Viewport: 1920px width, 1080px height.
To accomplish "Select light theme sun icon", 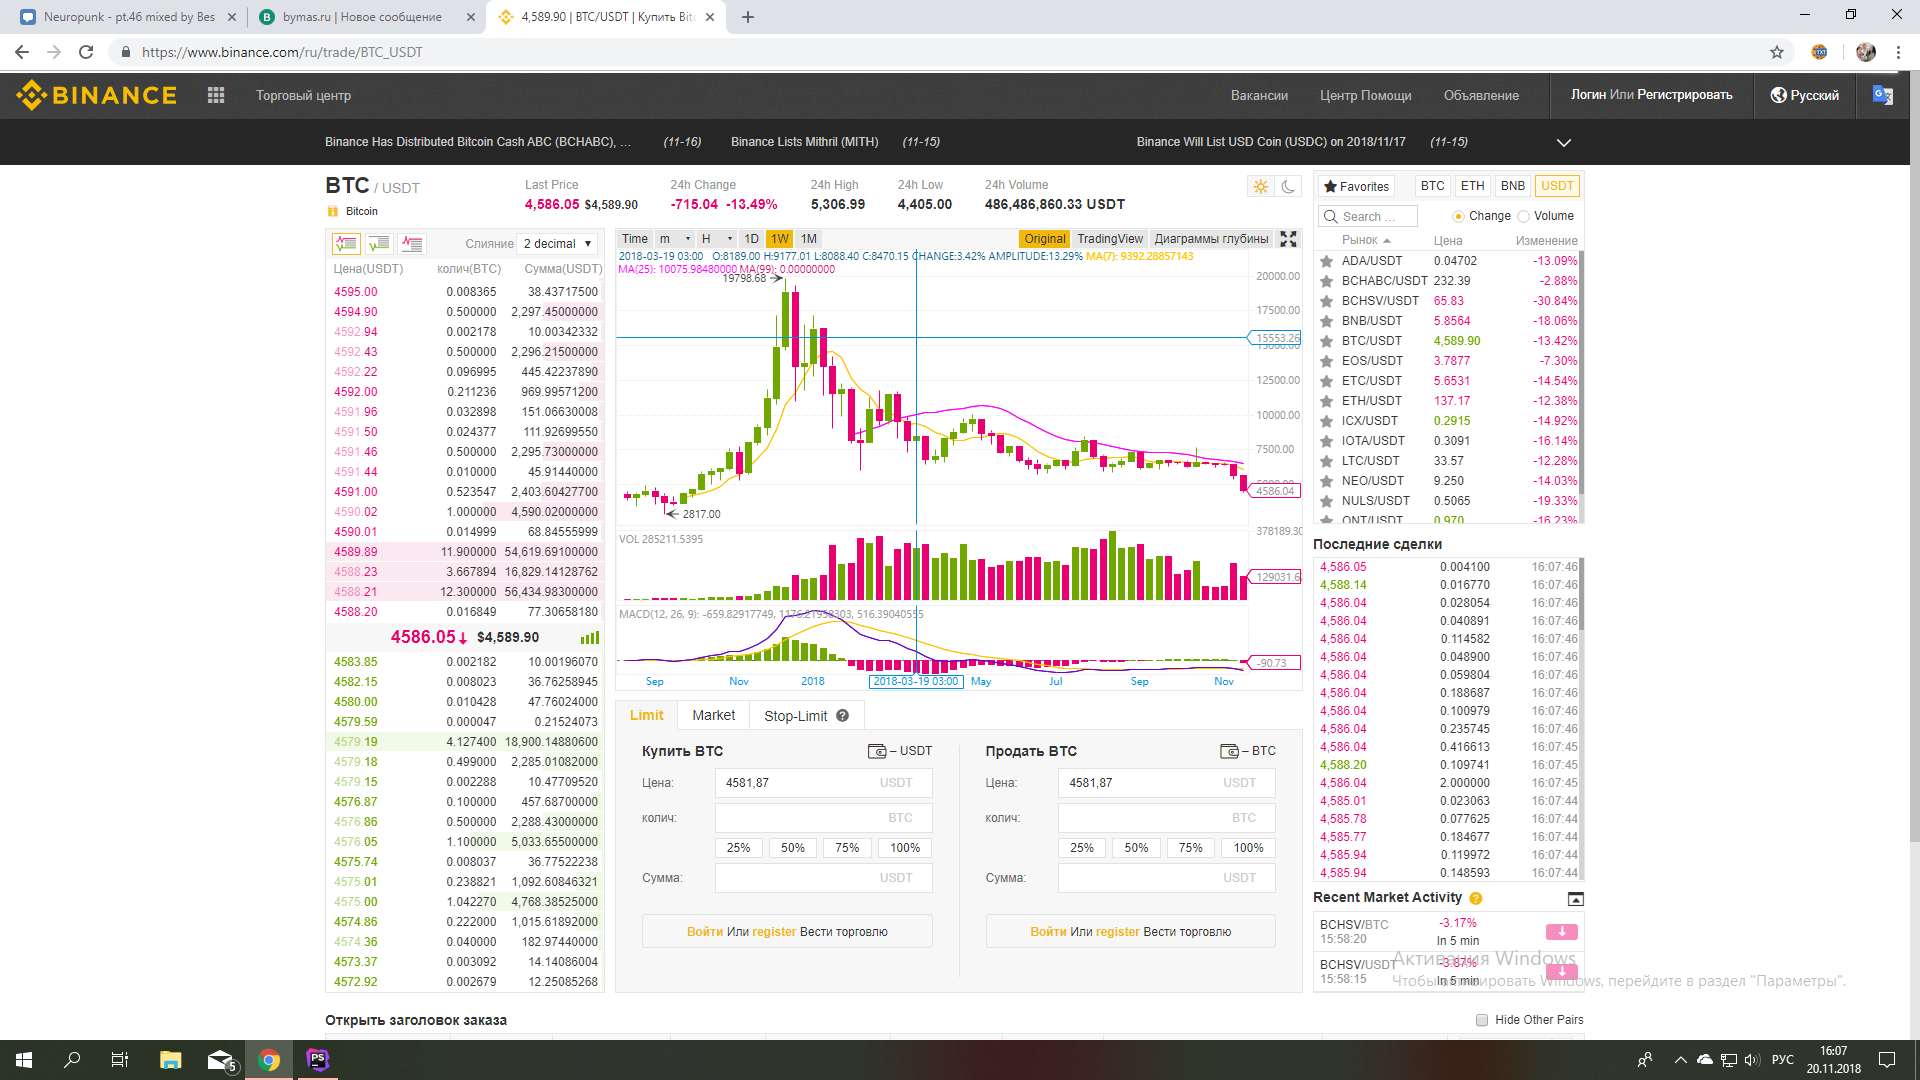I will (1260, 186).
